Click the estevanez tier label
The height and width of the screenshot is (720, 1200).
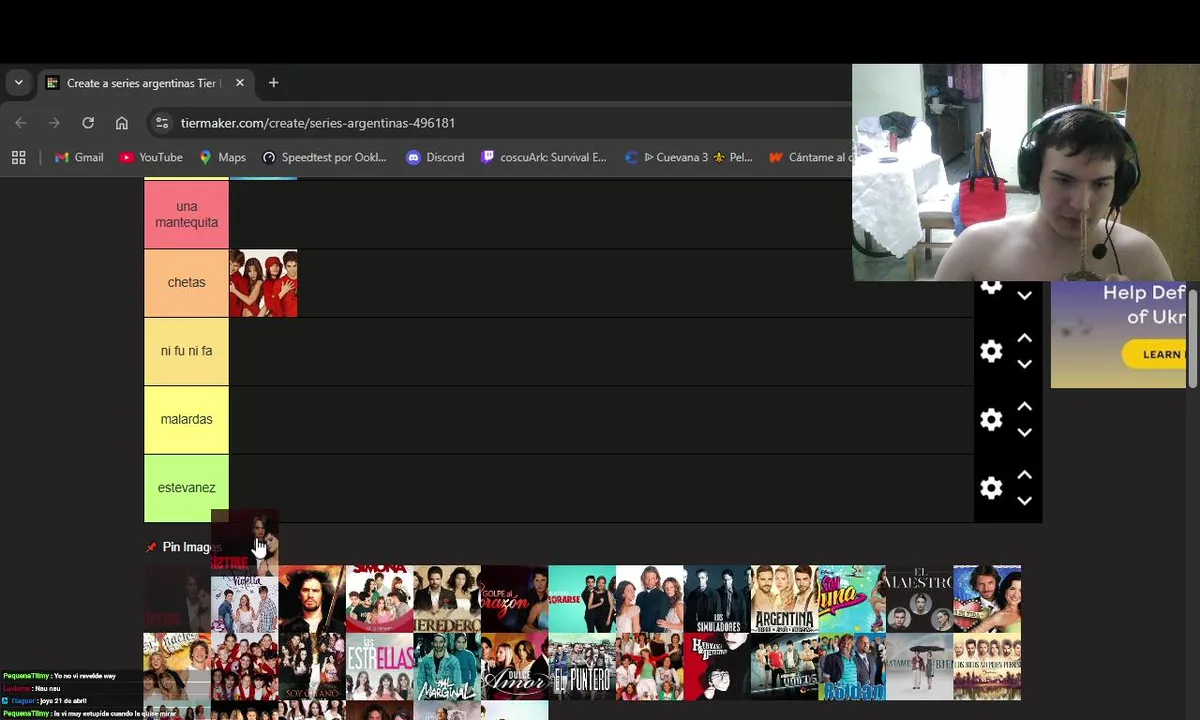point(186,488)
